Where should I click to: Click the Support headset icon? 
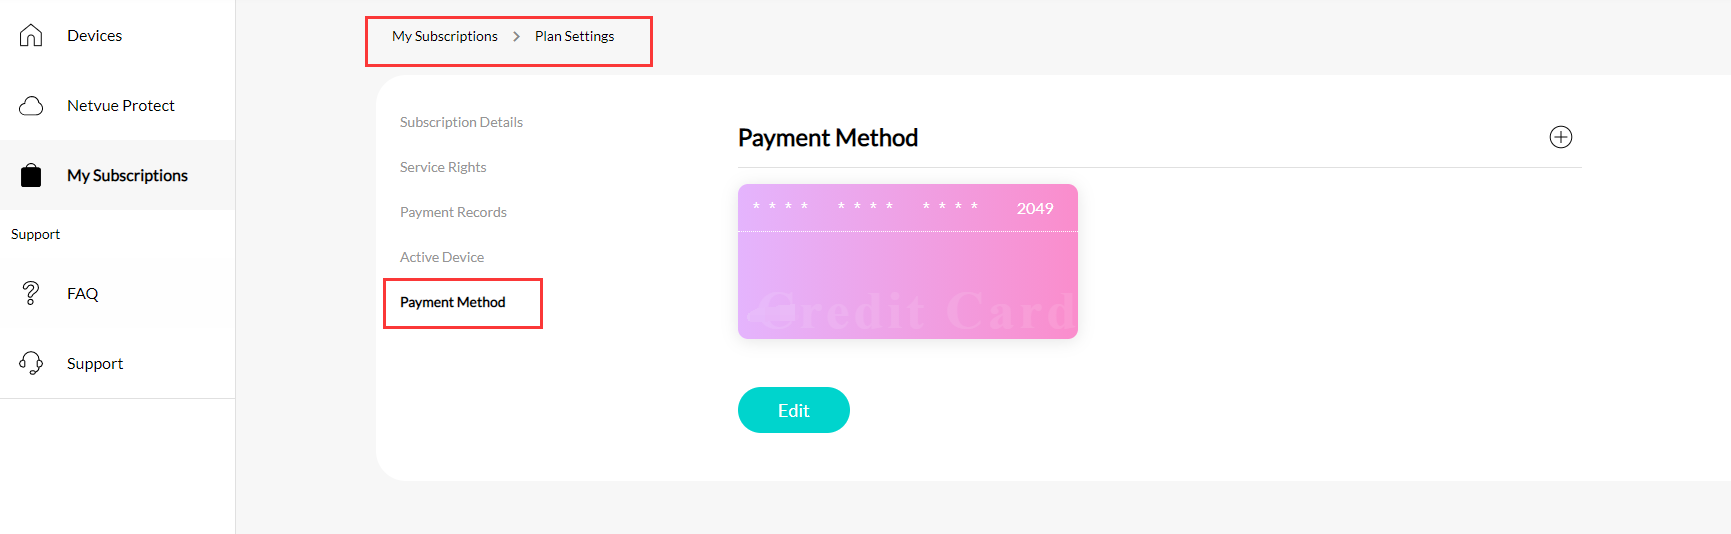click(31, 363)
